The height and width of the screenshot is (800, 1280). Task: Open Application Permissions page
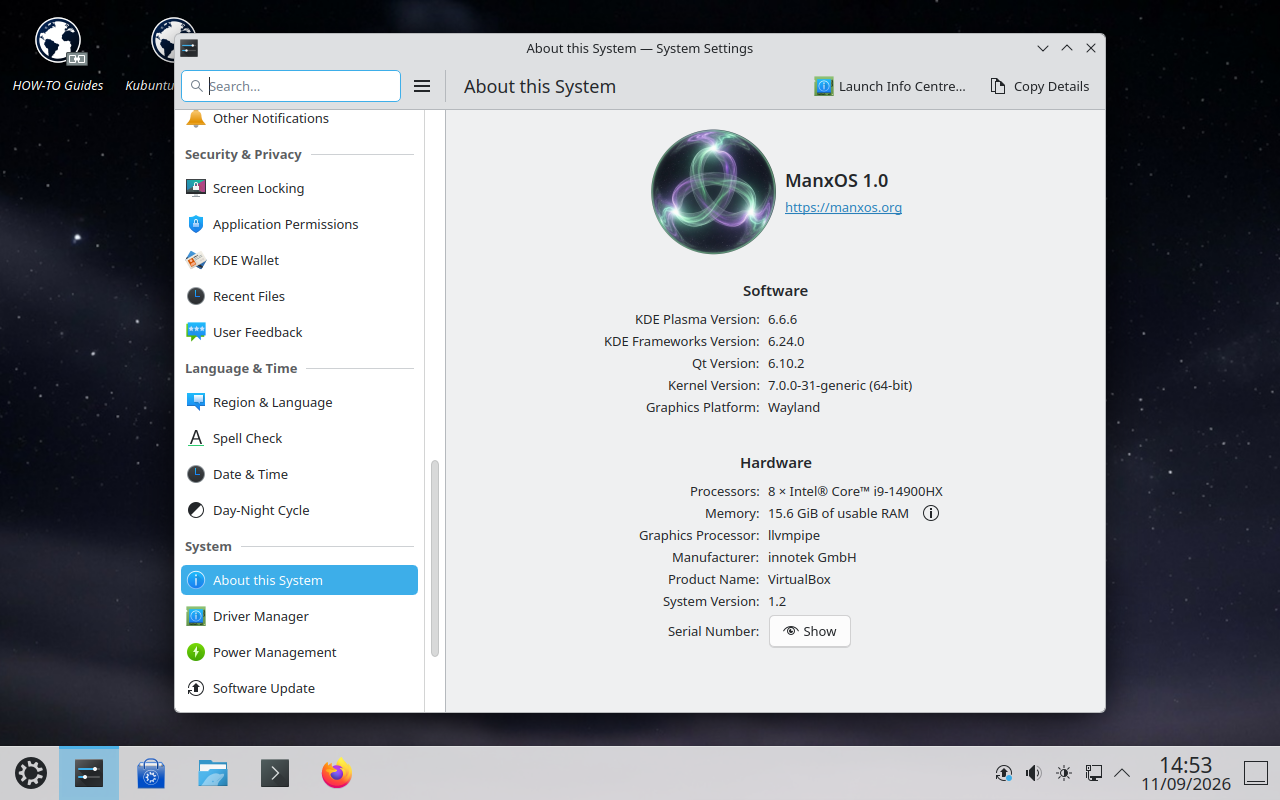299,224
